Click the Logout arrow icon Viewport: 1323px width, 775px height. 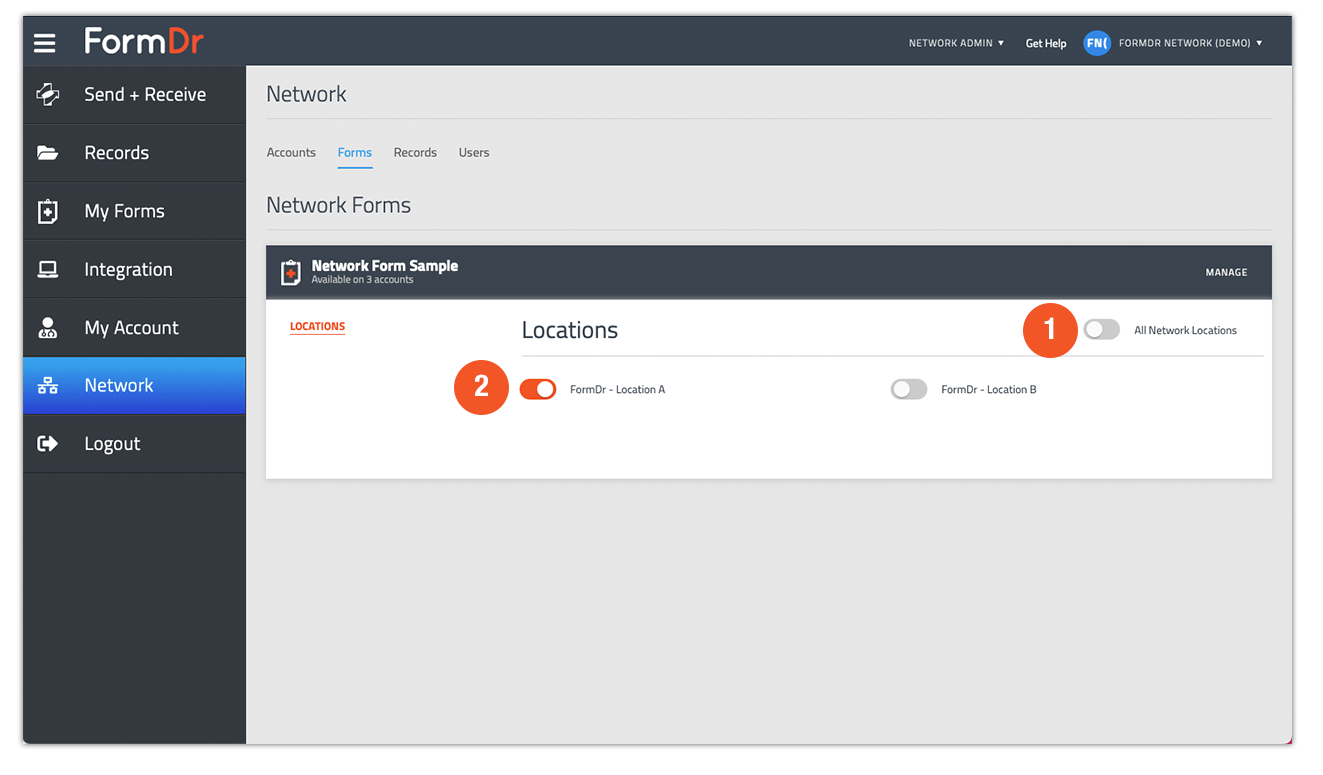(47, 444)
